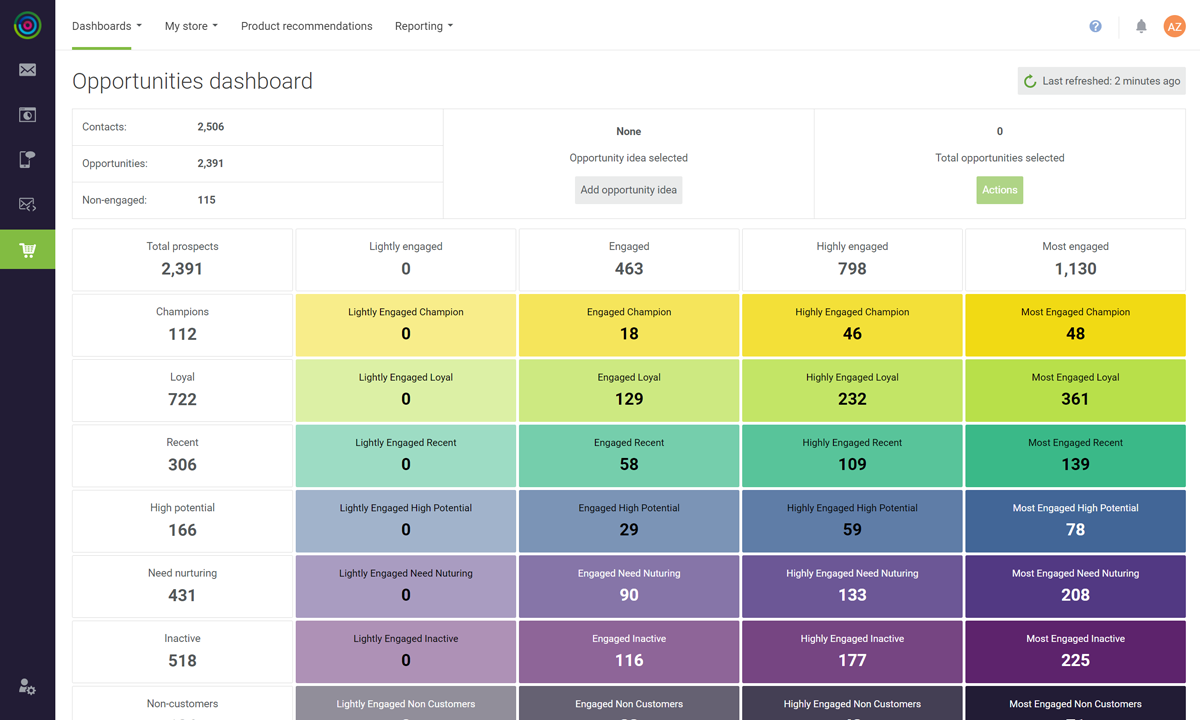Click the Total prospects card showing 2,391
Screen dimensions: 1200x720
pos(182,258)
